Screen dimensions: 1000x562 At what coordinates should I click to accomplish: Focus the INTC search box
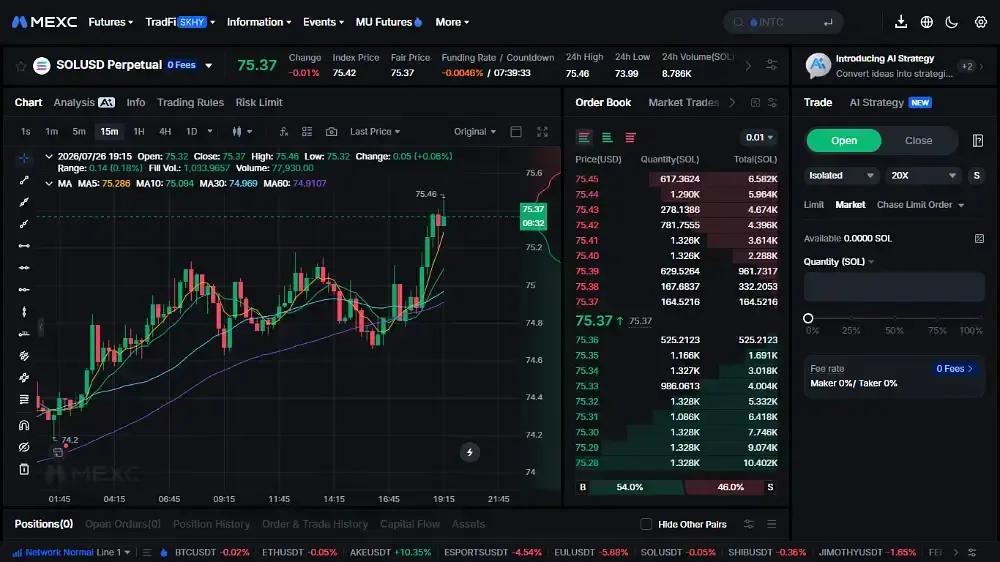[x=783, y=22]
